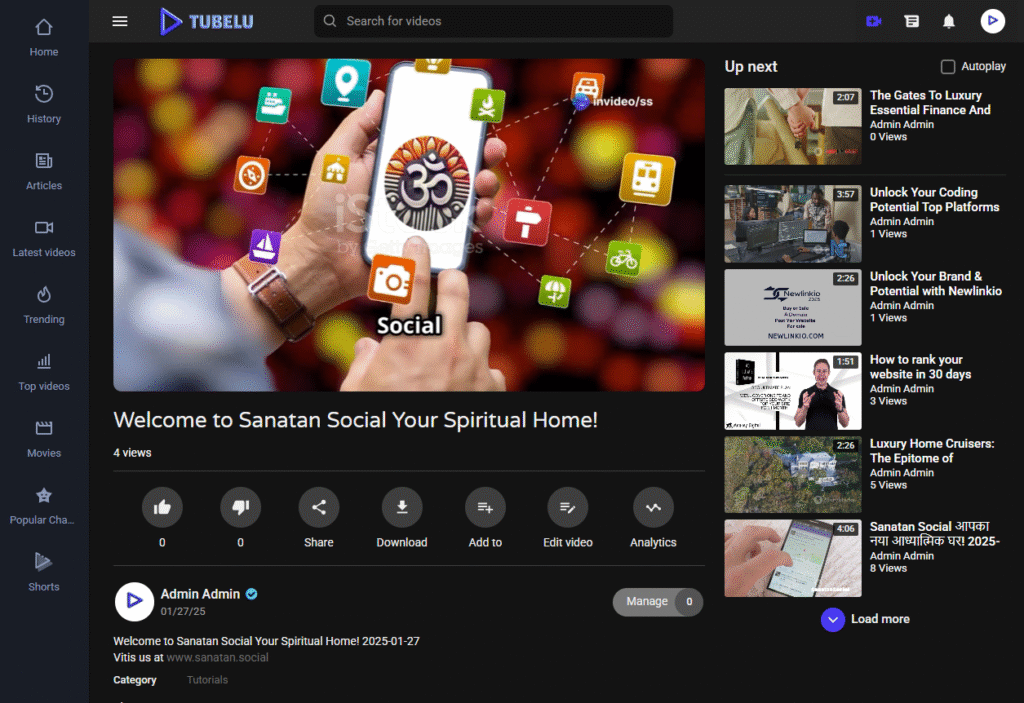Open the hamburger menu in header

[120, 21]
